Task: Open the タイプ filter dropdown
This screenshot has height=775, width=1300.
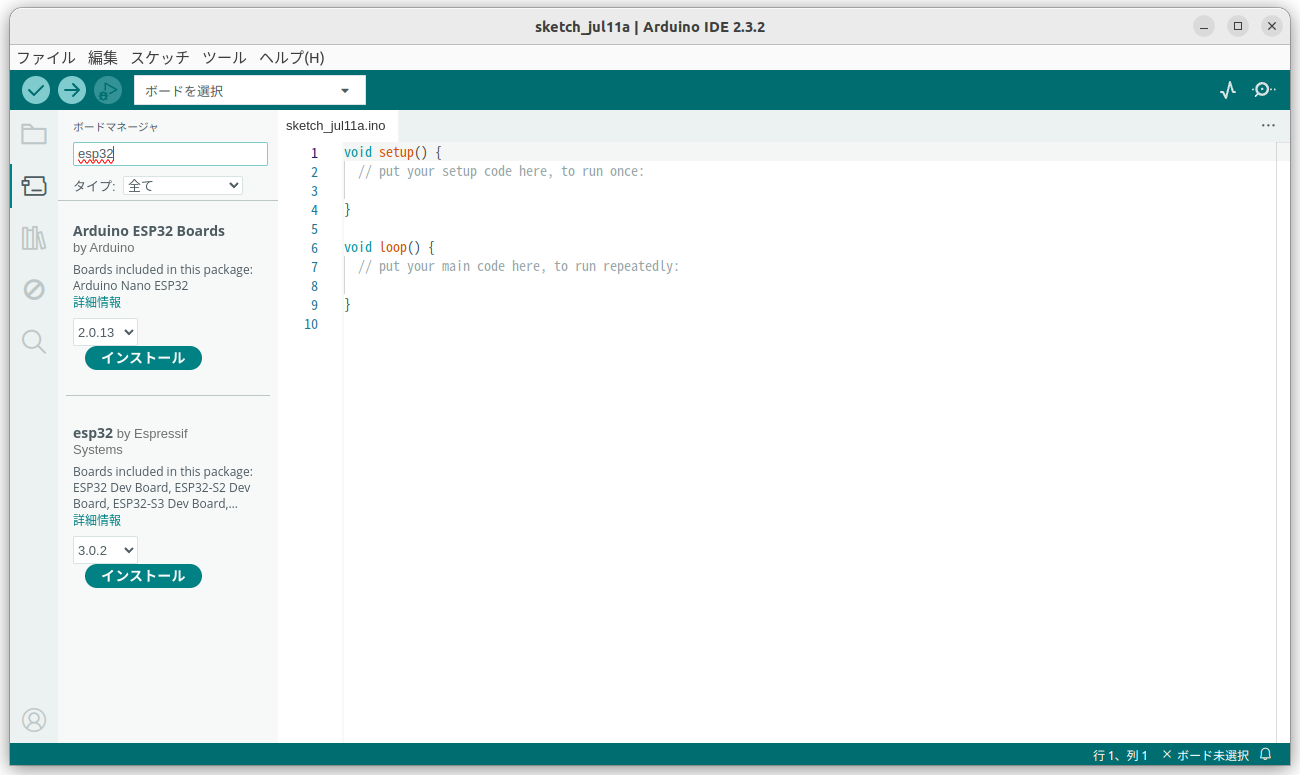Action: pos(182,185)
